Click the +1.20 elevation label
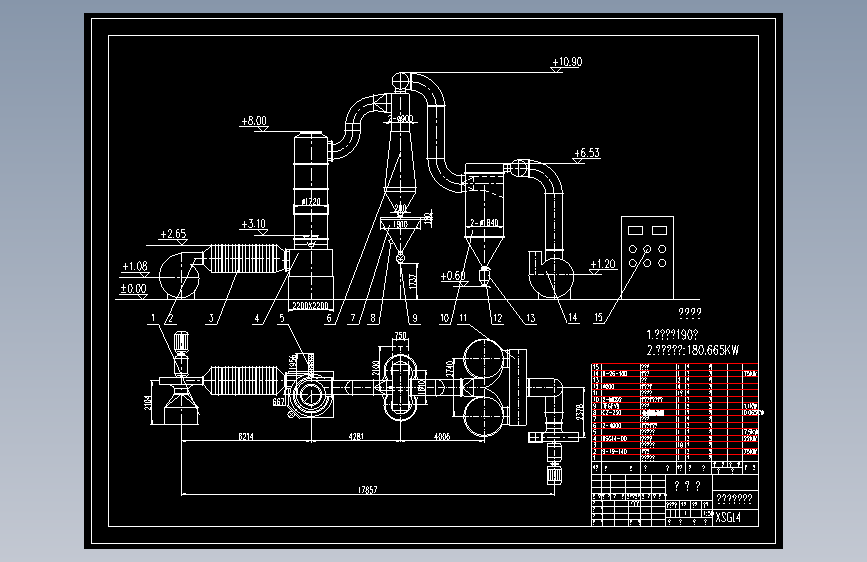The height and width of the screenshot is (562, 867). [603, 264]
